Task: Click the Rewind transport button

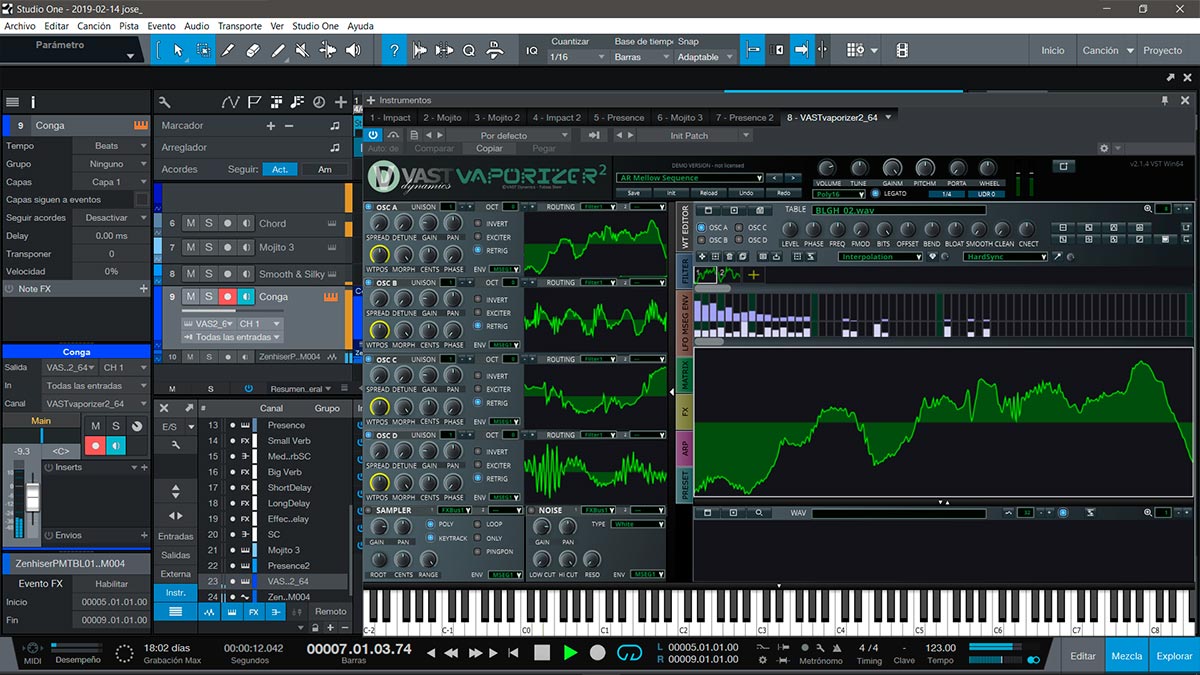Action: pyautogui.click(x=451, y=653)
